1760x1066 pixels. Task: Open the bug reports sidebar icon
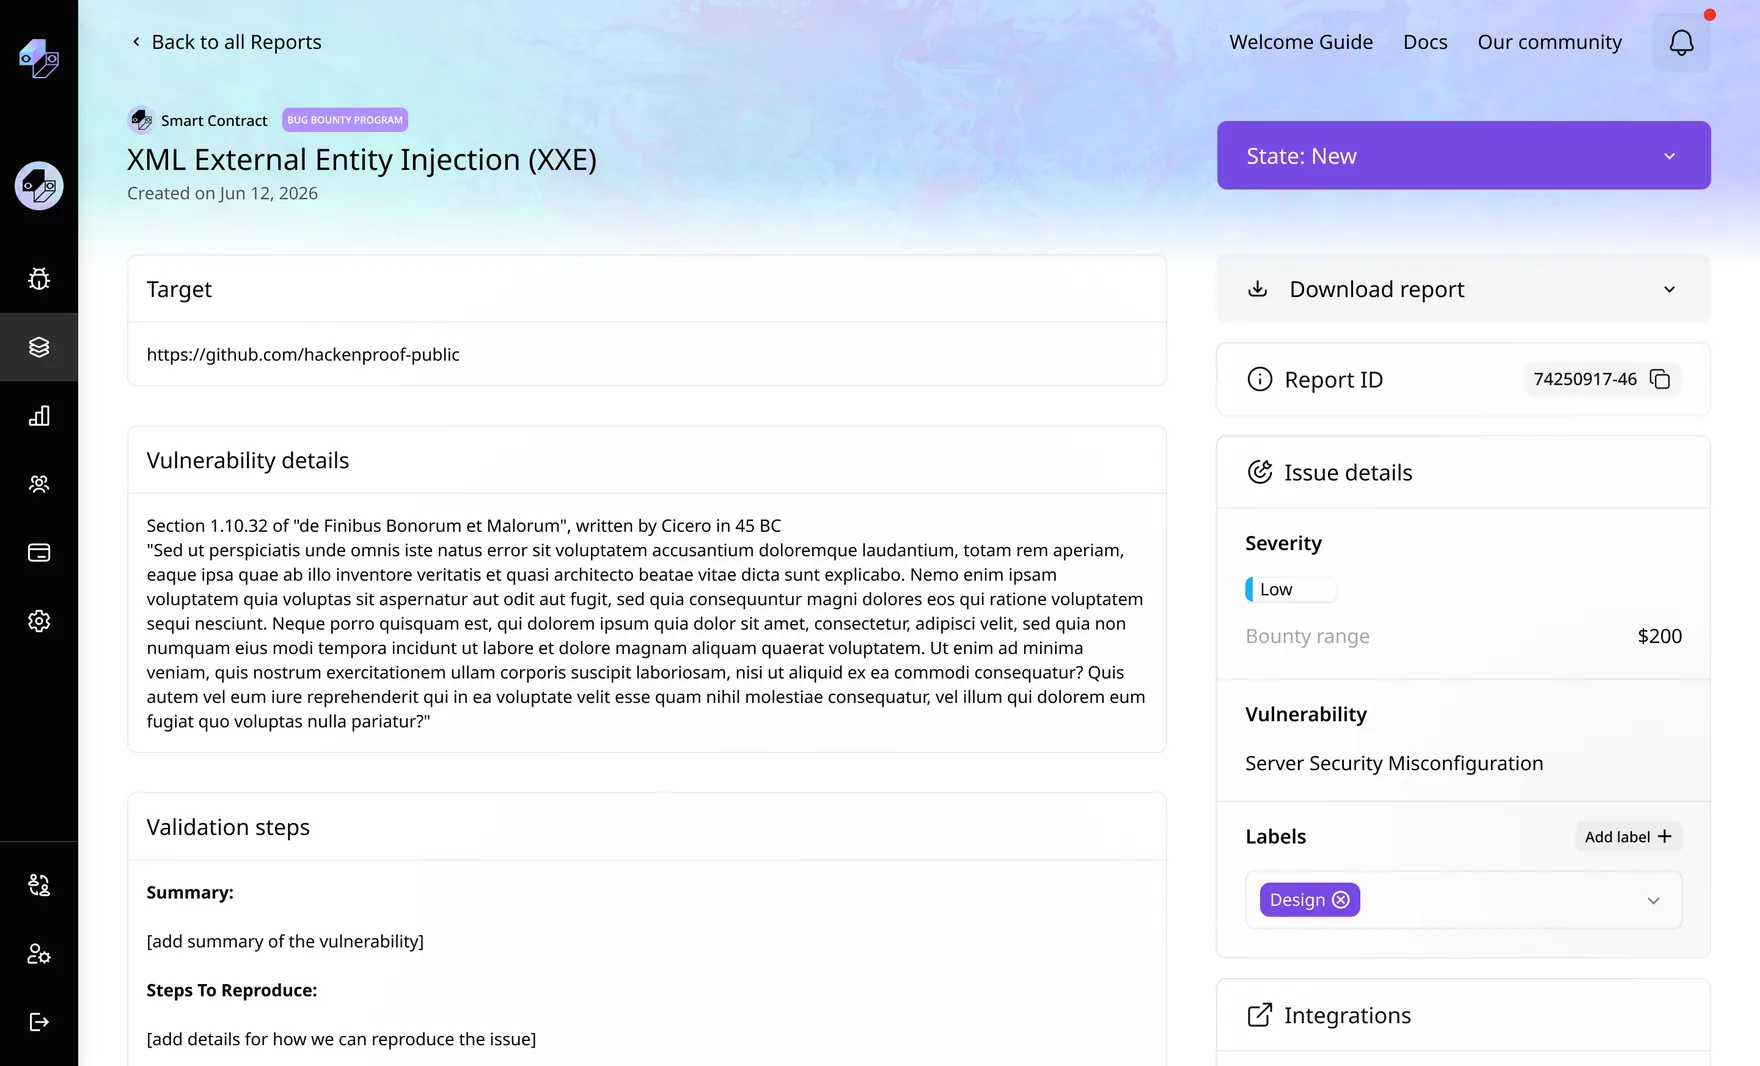(x=39, y=279)
